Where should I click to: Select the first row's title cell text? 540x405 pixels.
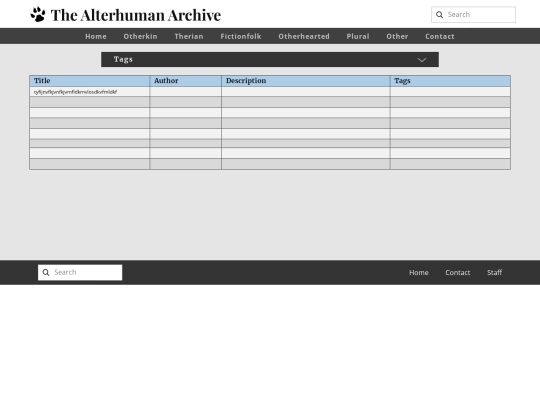[75, 92]
